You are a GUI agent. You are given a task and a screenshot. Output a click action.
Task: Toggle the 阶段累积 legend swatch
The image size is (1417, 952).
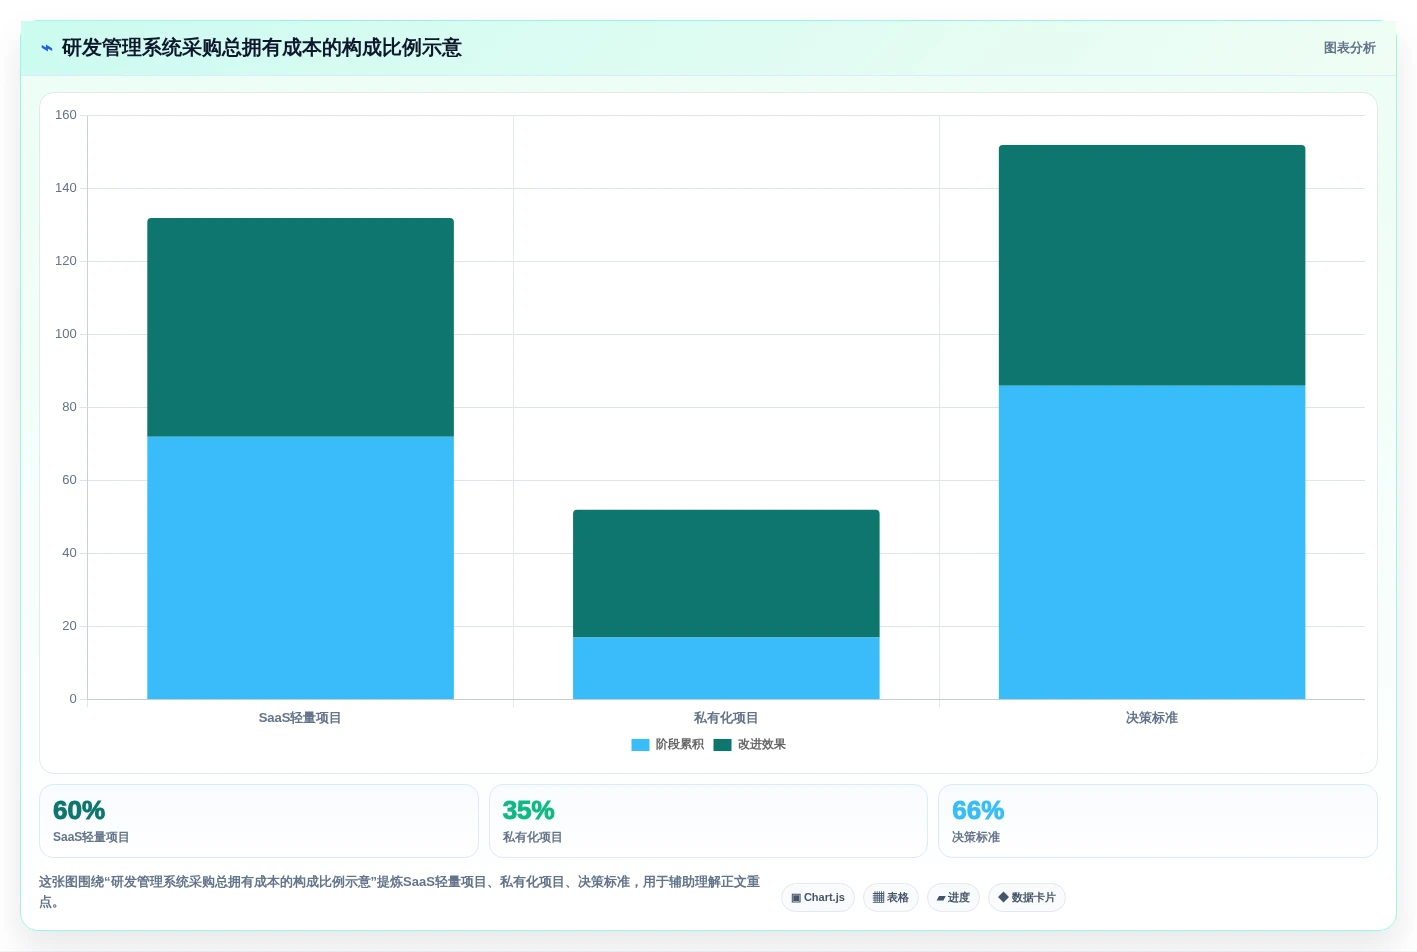tap(640, 745)
